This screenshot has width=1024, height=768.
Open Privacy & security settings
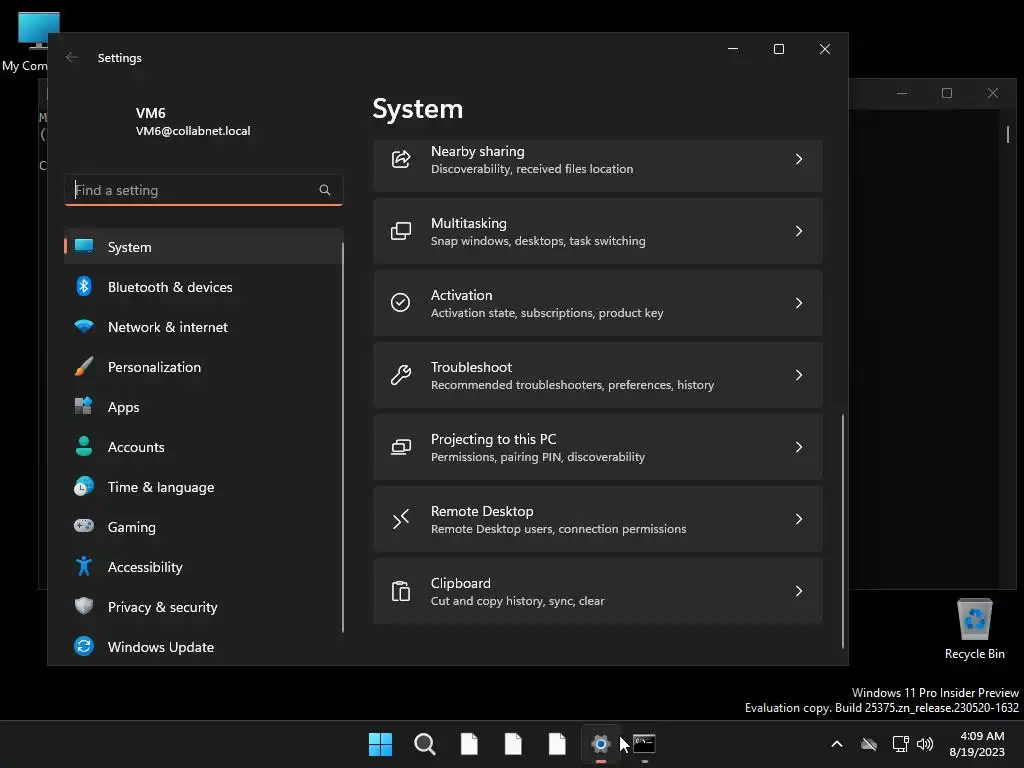(x=203, y=607)
